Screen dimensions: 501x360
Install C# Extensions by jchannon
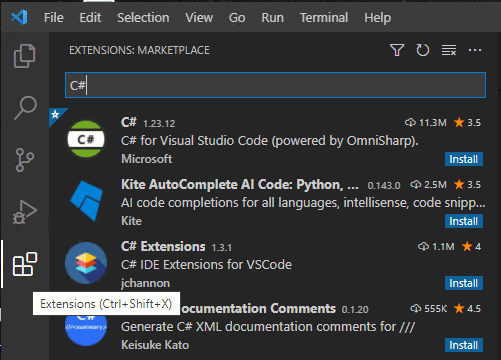click(464, 283)
